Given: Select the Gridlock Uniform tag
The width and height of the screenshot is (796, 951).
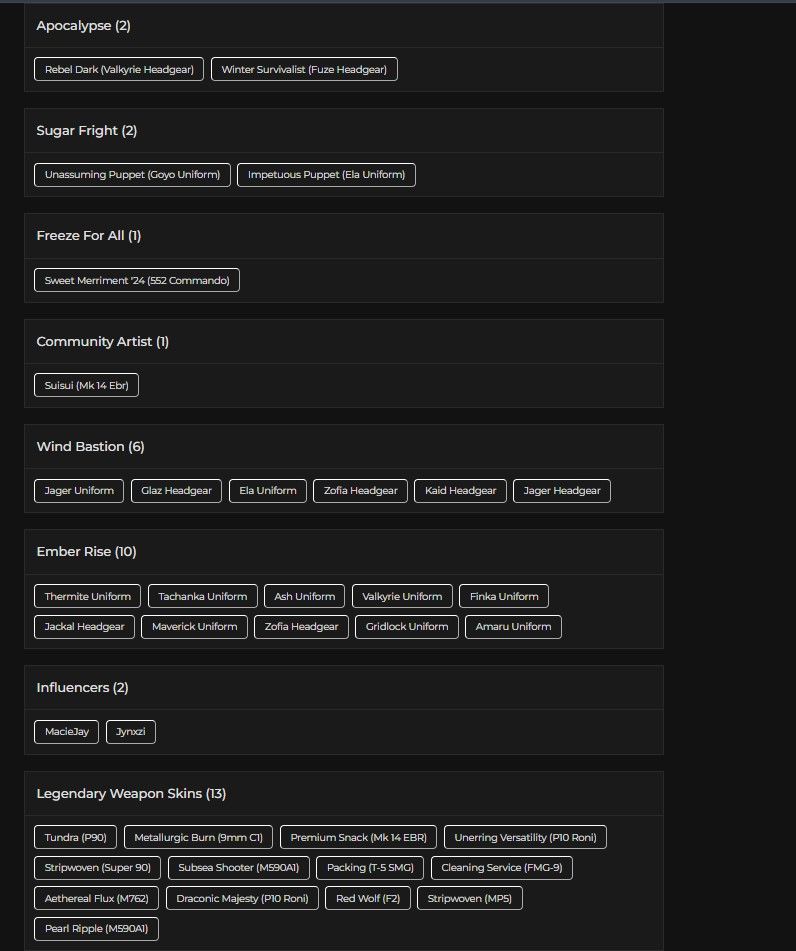Looking at the screenshot, I should [x=406, y=627].
